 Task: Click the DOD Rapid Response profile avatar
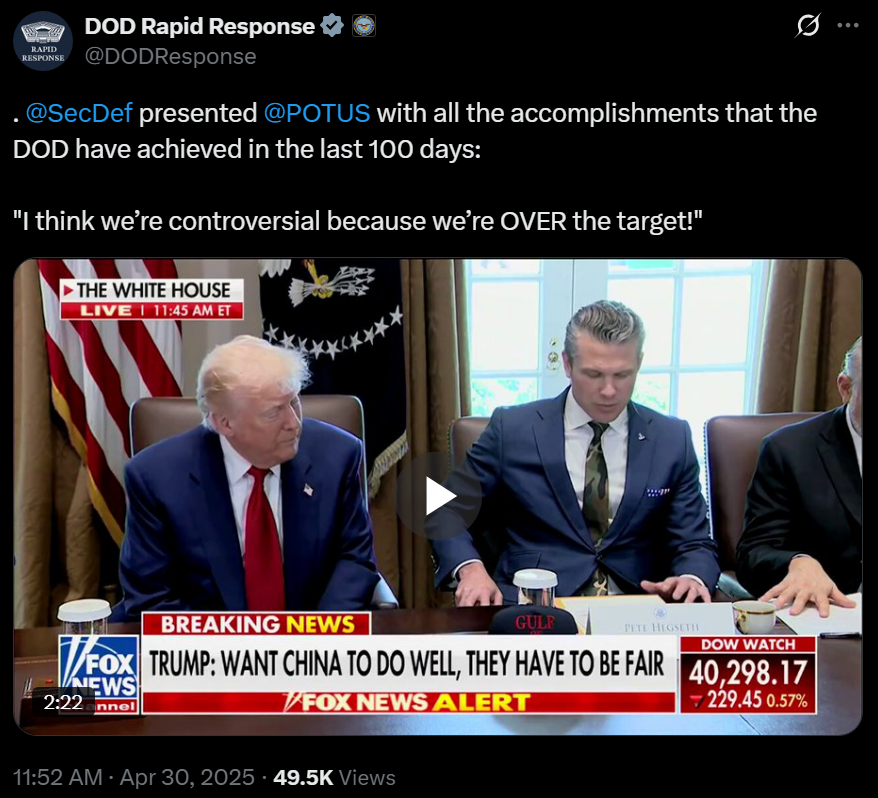tap(43, 41)
